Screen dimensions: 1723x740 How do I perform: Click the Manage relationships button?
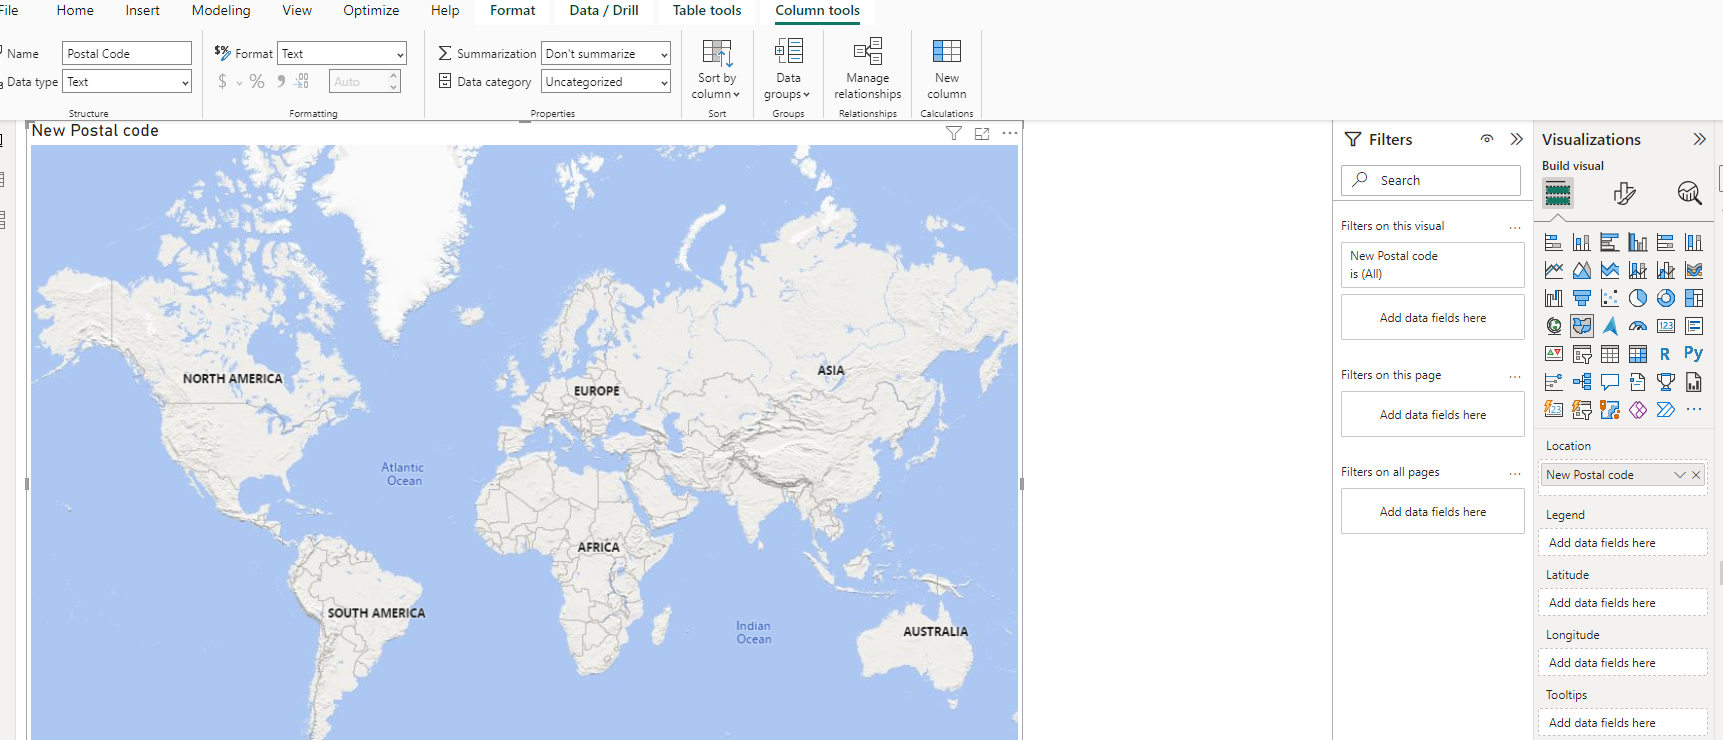click(868, 69)
